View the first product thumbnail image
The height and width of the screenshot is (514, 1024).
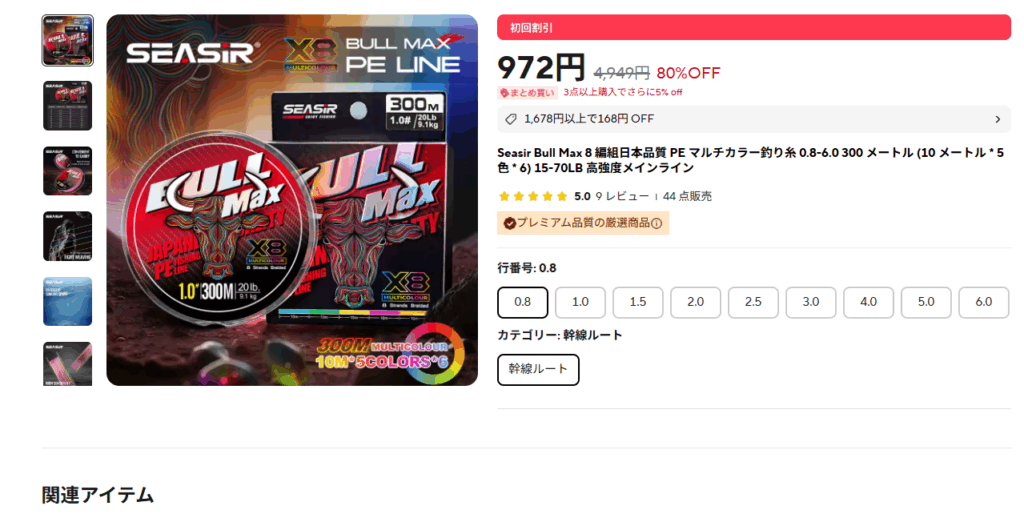click(68, 40)
